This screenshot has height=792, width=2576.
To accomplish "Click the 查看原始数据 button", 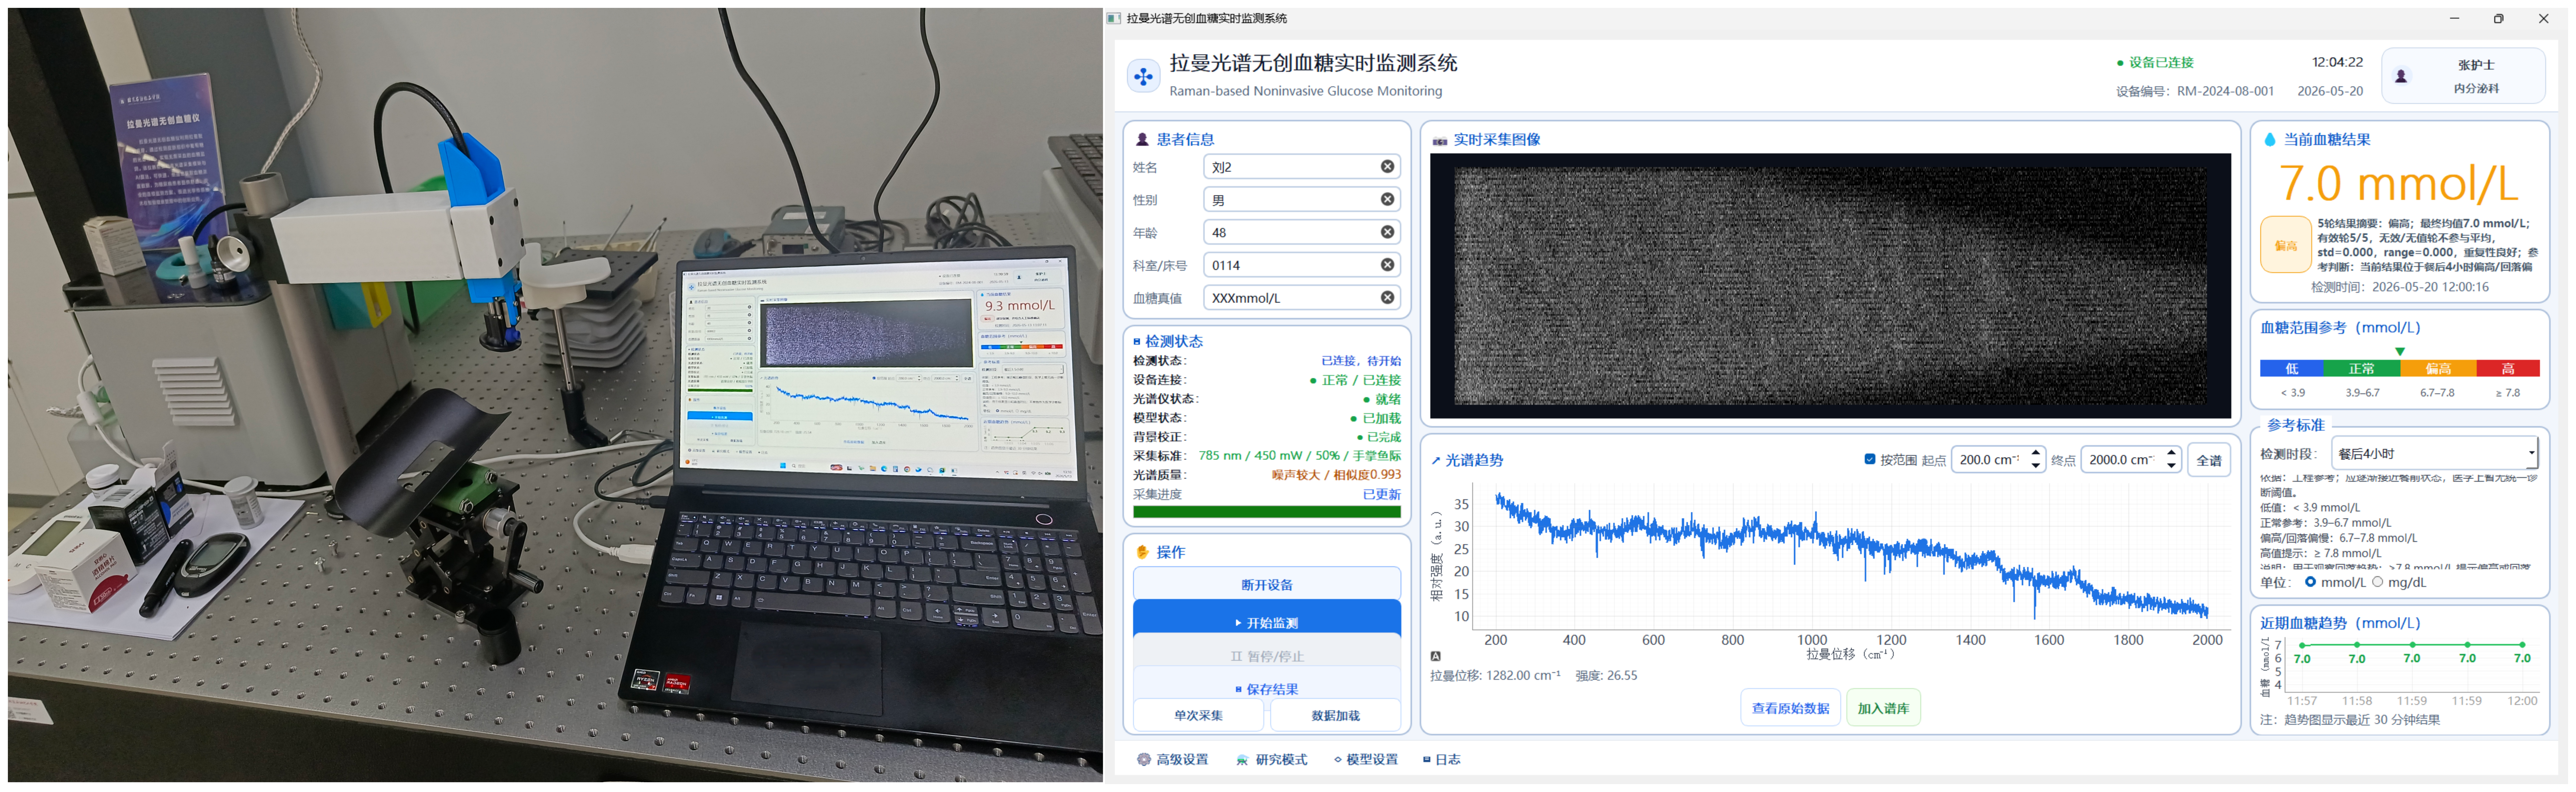I will click(1790, 708).
